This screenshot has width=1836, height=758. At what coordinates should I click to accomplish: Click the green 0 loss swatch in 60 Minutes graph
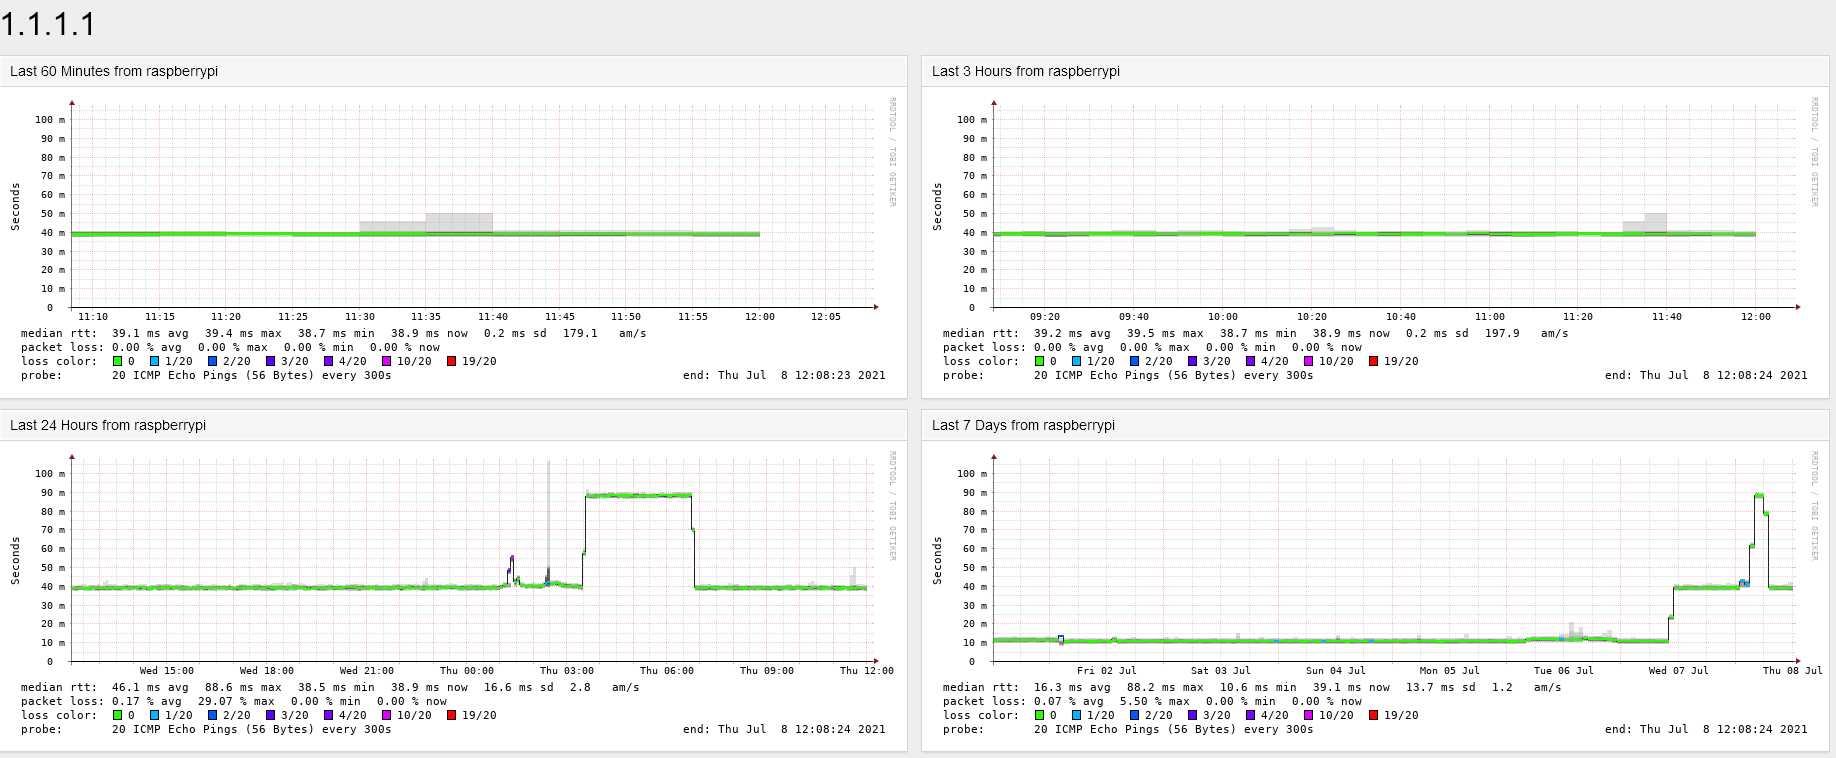click(117, 362)
